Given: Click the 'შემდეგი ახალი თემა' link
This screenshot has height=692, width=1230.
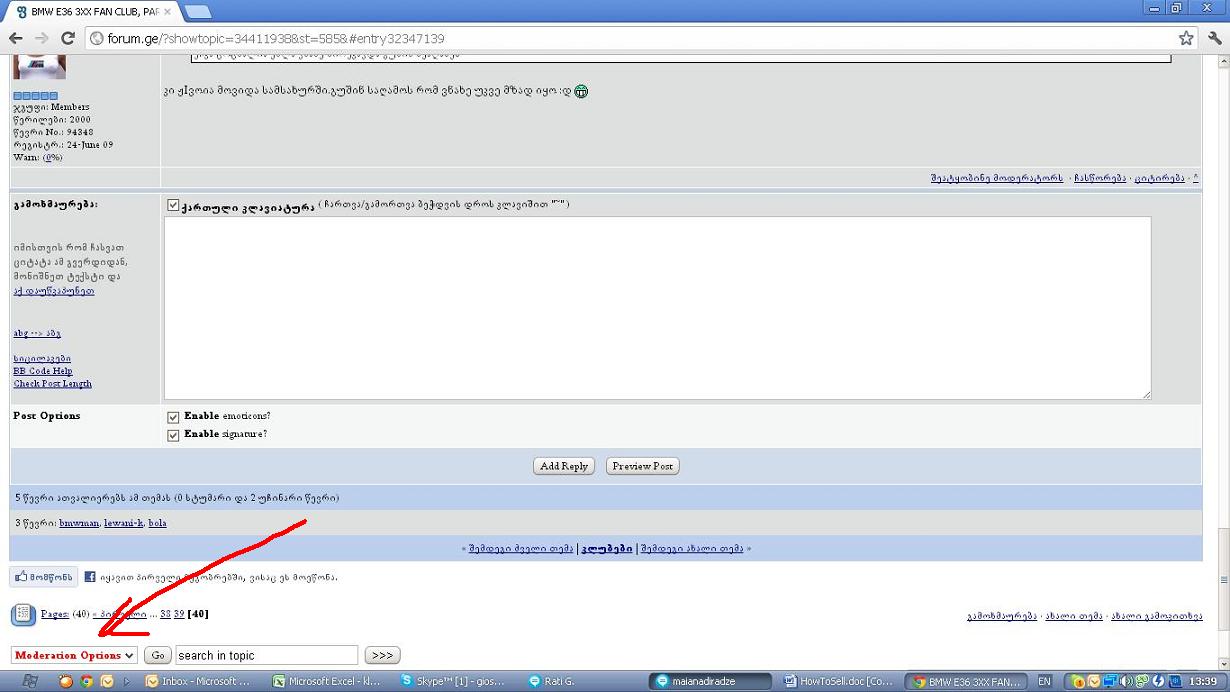Looking at the screenshot, I should [x=692, y=548].
